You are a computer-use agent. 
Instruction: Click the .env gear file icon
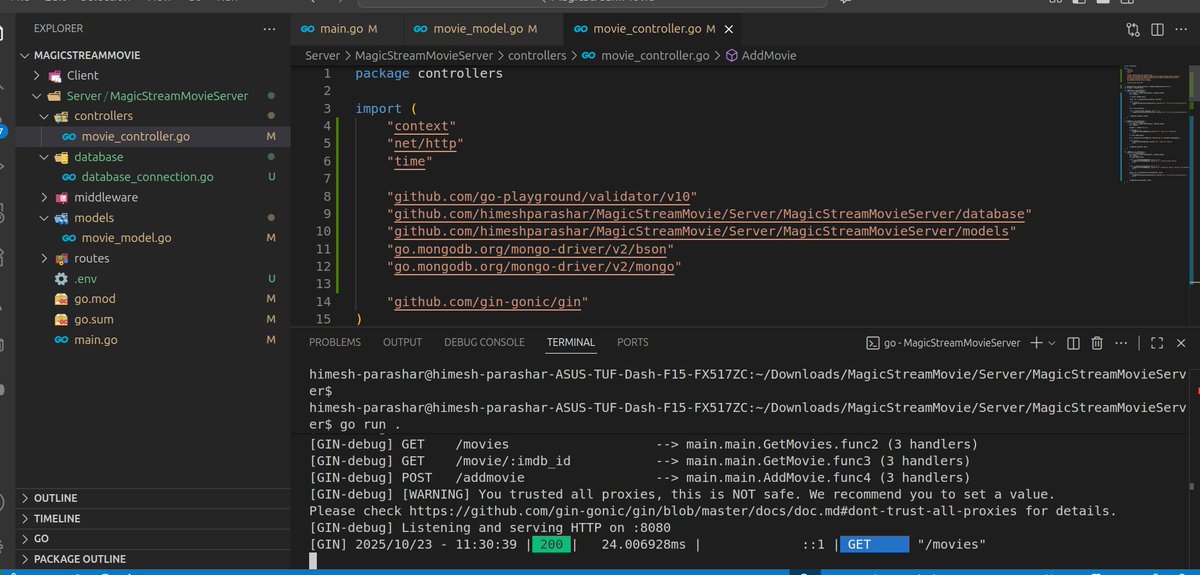[x=61, y=278]
